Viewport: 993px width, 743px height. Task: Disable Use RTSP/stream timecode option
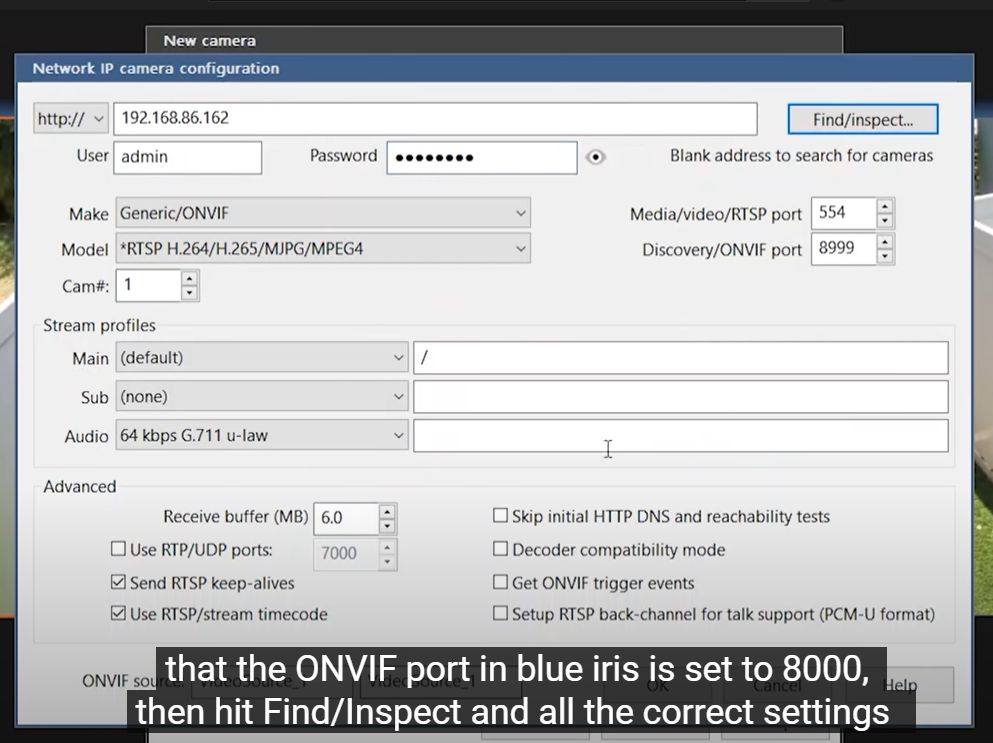point(118,614)
